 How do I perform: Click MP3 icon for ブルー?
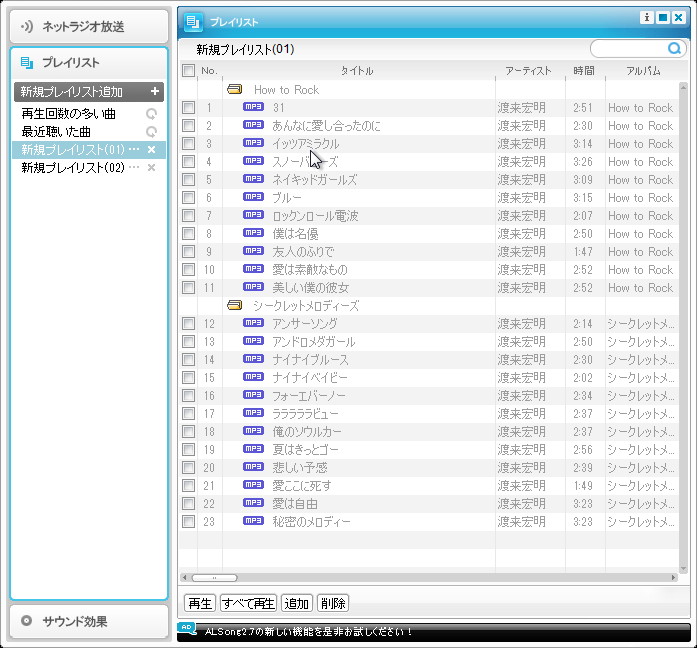click(253, 196)
